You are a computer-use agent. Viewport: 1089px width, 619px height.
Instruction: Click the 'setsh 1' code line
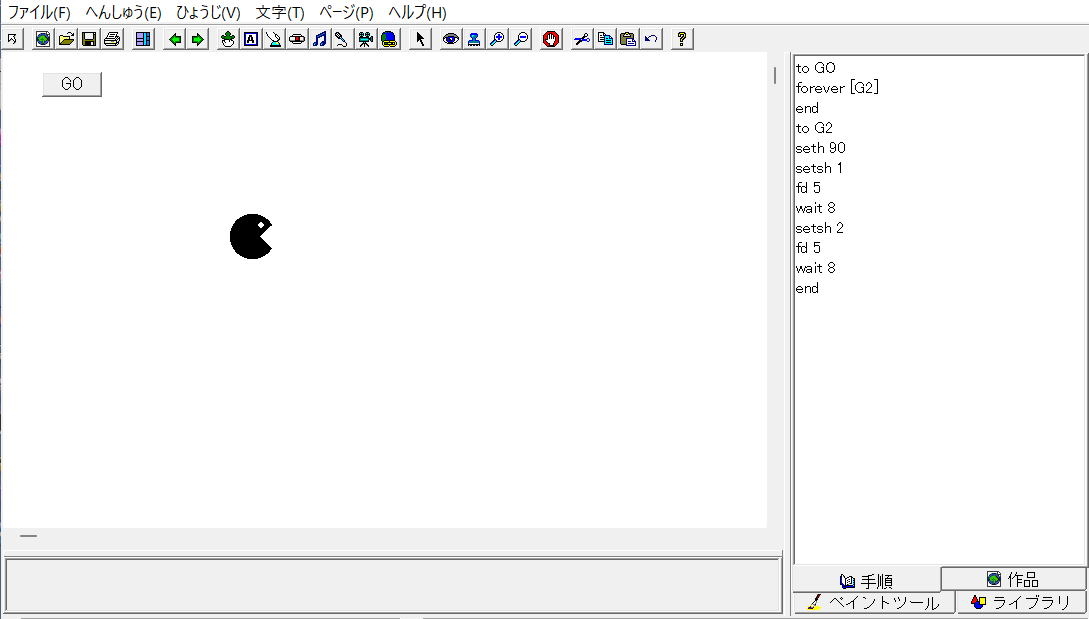(819, 168)
